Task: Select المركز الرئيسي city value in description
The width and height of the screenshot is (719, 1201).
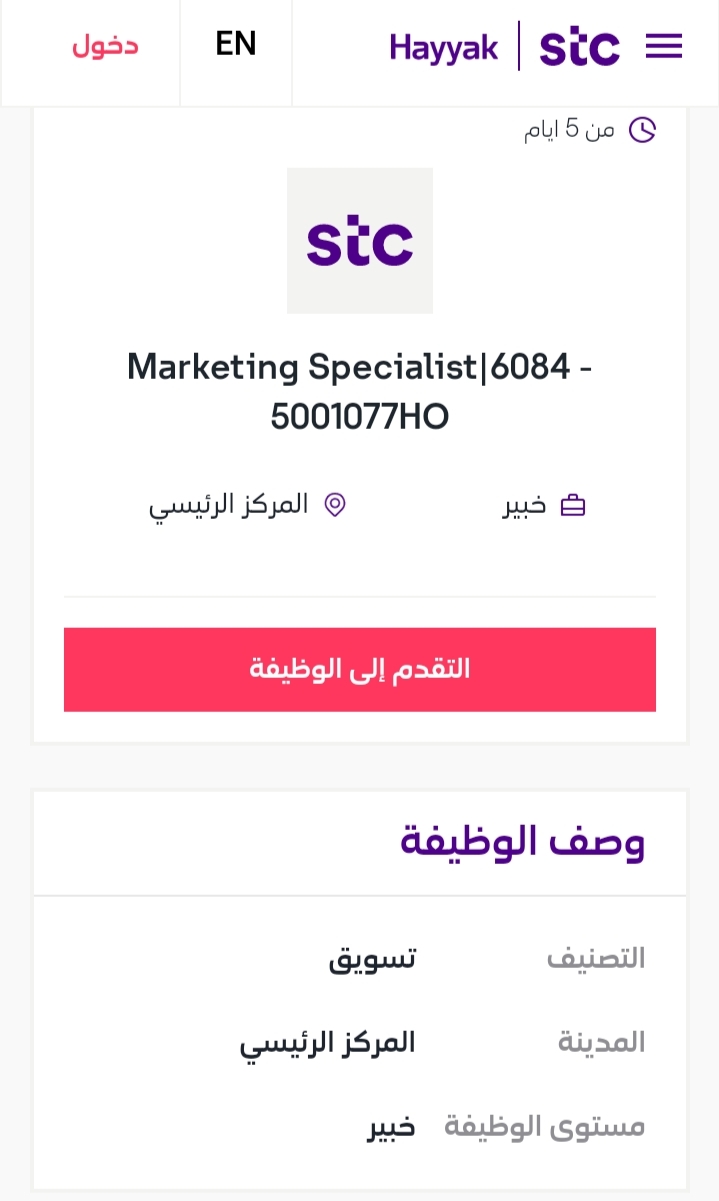Action: (x=327, y=1043)
